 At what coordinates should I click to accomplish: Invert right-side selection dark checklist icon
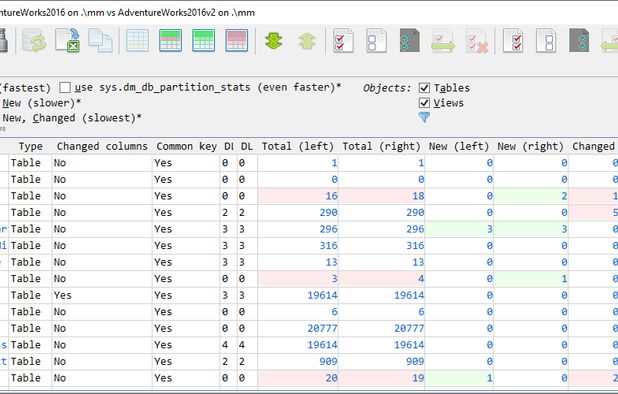click(579, 41)
